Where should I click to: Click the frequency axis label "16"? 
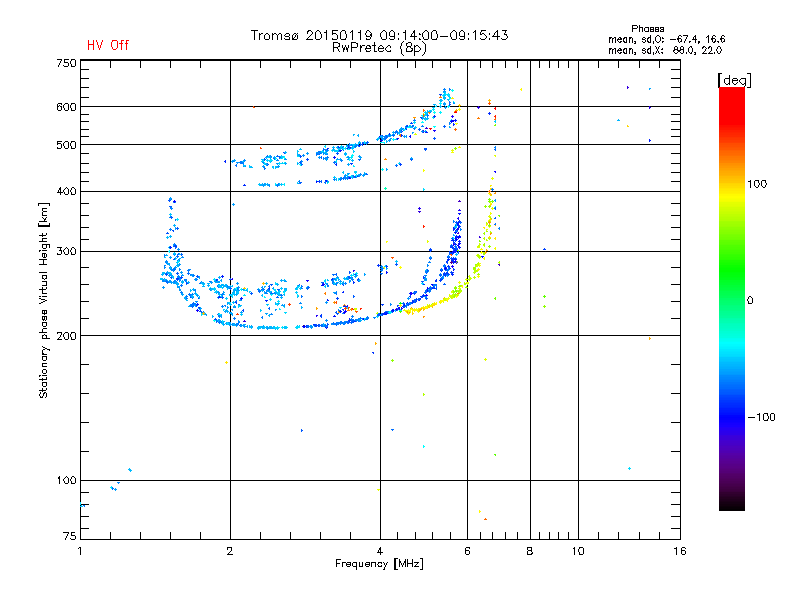pyautogui.click(x=680, y=551)
